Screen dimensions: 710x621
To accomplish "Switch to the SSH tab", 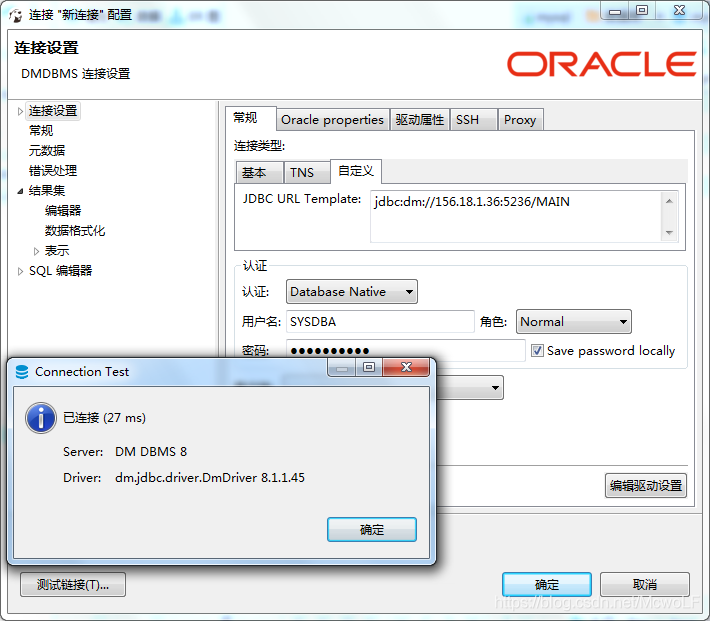I will (473, 120).
